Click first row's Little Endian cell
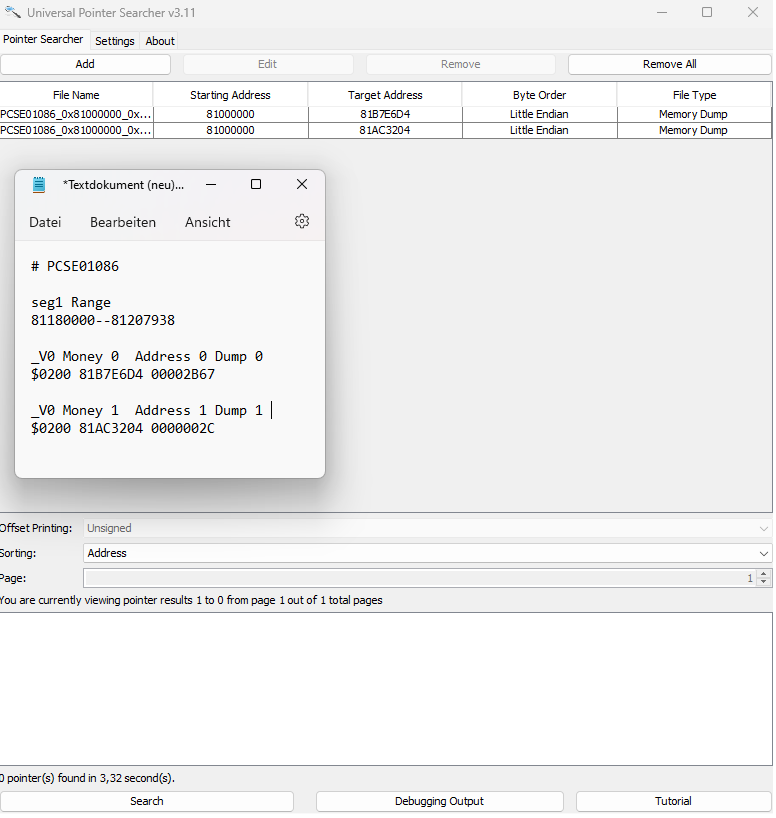 [539, 114]
